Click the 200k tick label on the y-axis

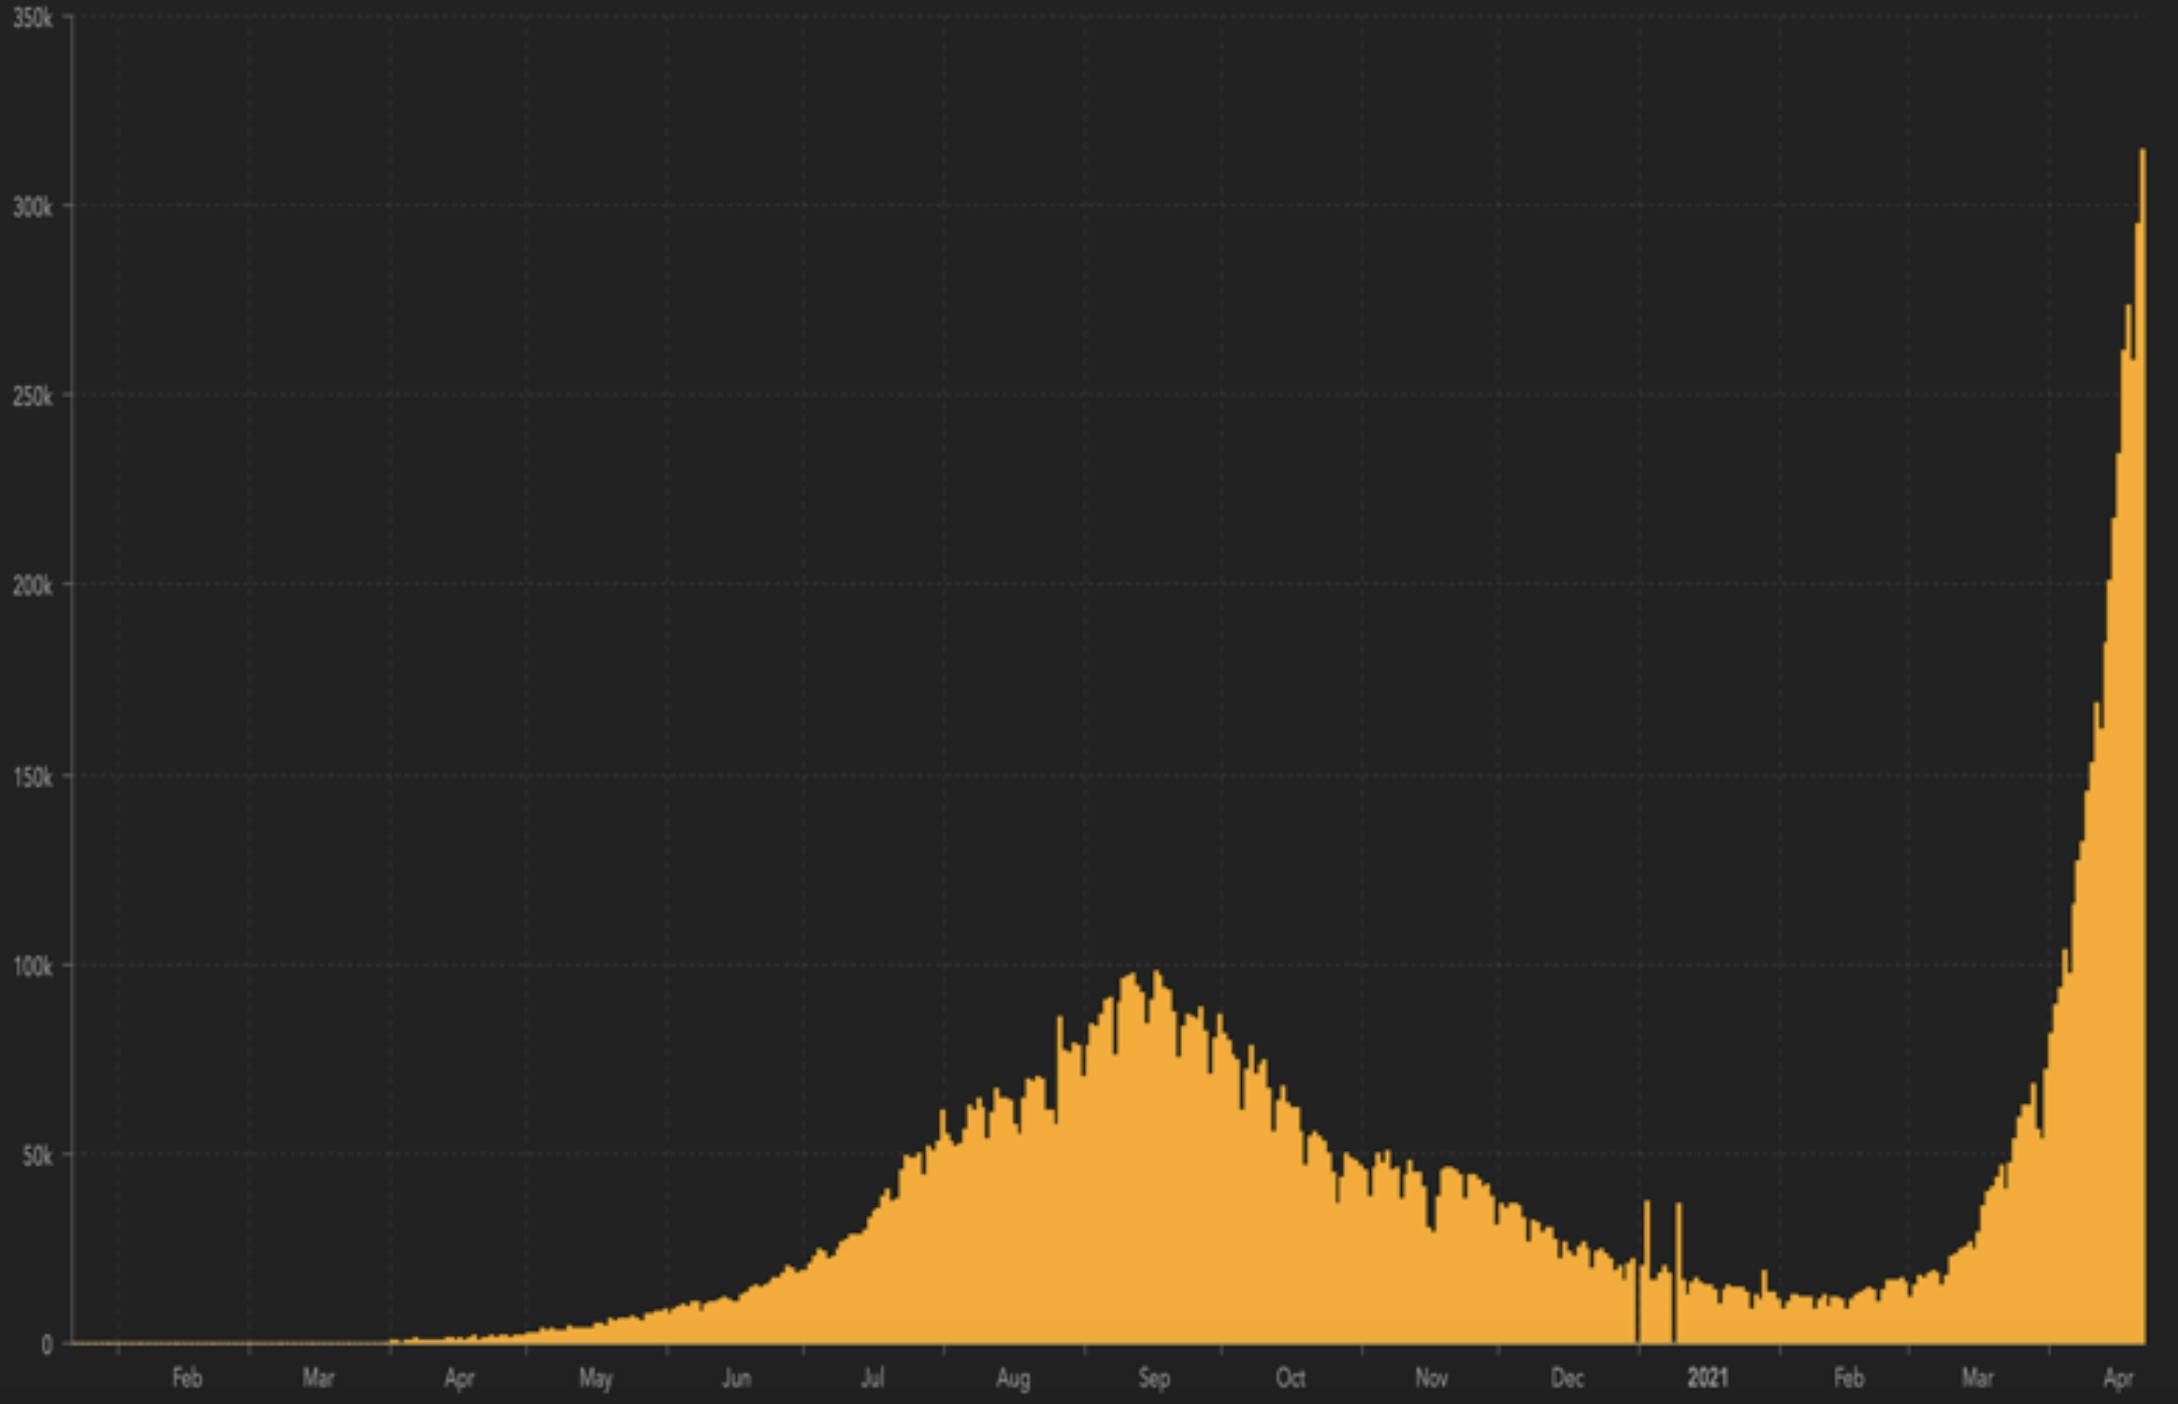[x=33, y=586]
